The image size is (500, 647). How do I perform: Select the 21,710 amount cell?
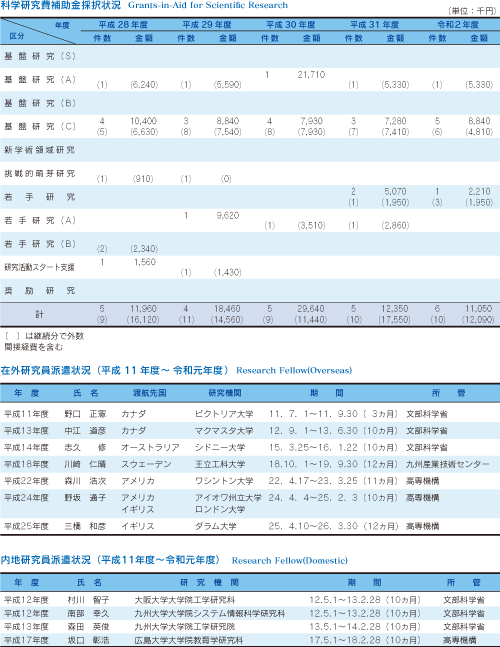pos(311,75)
